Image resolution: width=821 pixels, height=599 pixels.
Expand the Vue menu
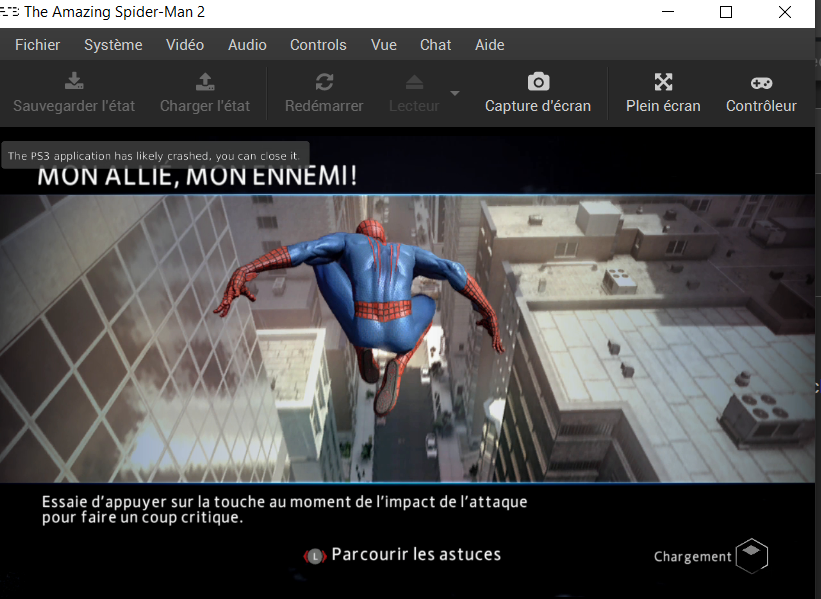coord(383,45)
